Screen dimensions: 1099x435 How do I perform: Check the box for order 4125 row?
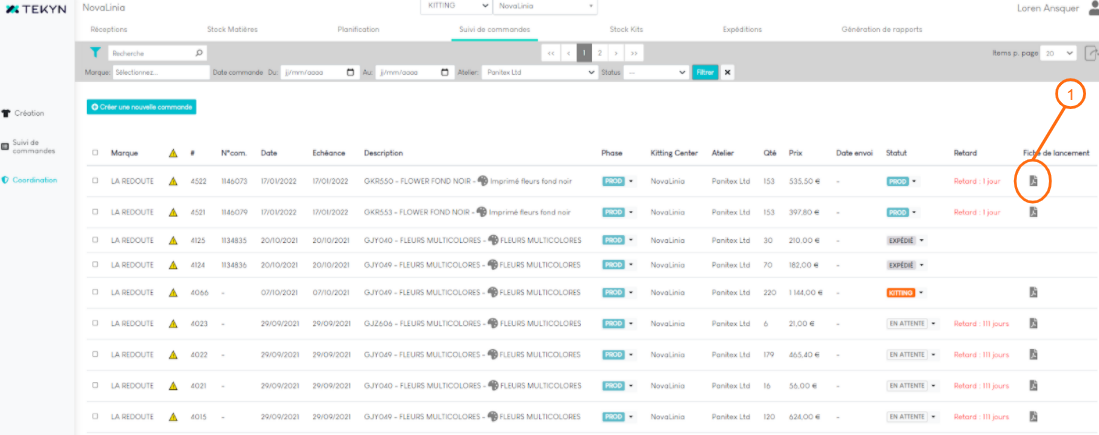pos(96,240)
